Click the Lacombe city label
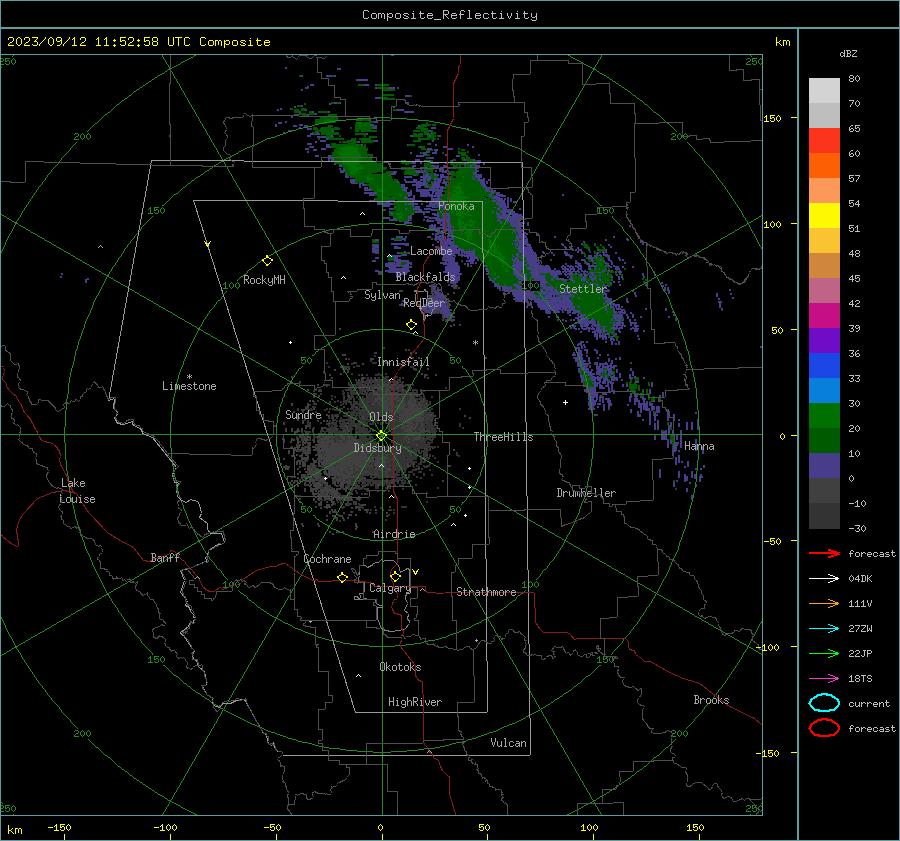The image size is (900, 841). coord(431,251)
